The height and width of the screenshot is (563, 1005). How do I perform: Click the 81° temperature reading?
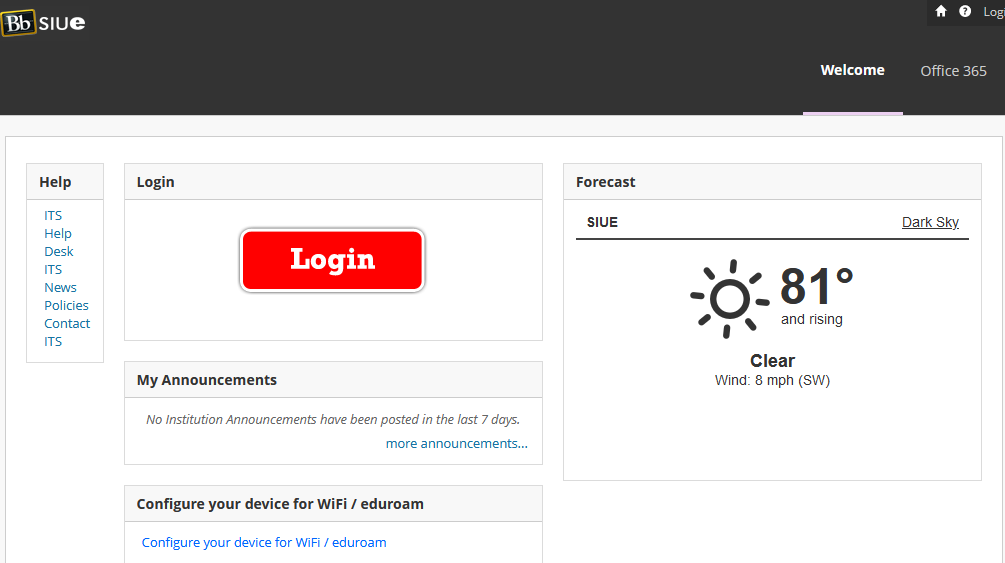click(816, 287)
